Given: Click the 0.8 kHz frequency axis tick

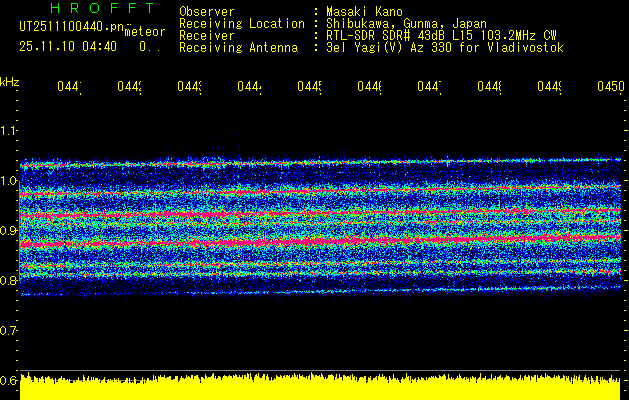Looking at the screenshot, I should (x=9, y=281).
